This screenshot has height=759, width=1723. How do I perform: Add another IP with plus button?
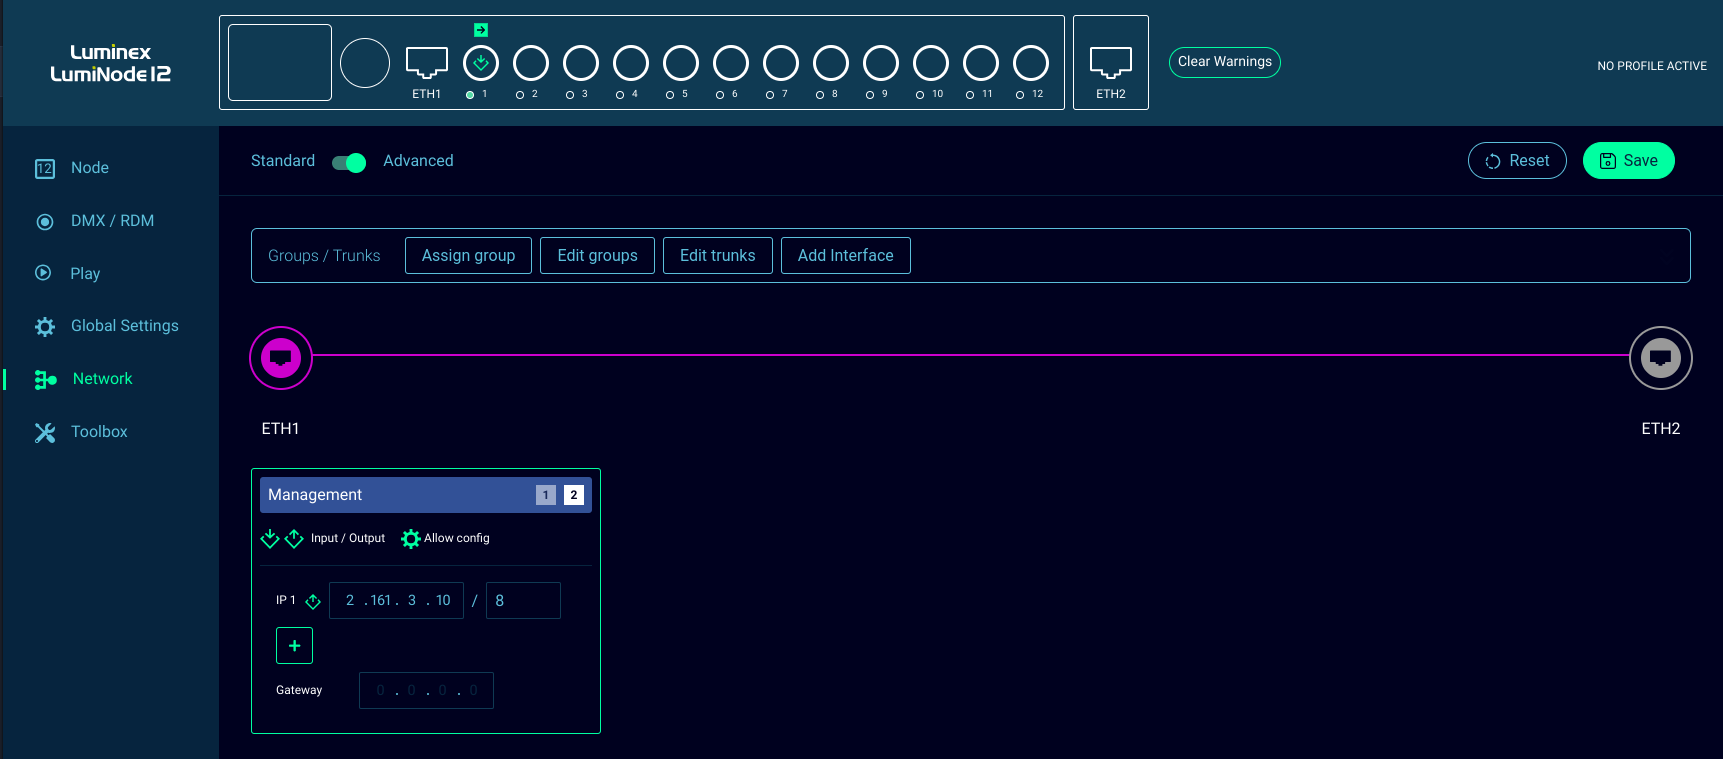point(294,646)
